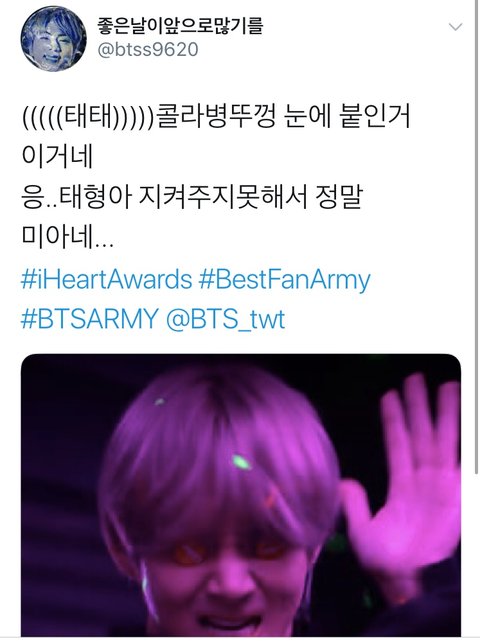Open the tweet author's profile avatar
Viewport: 480px width, 642px height.
coord(54,39)
